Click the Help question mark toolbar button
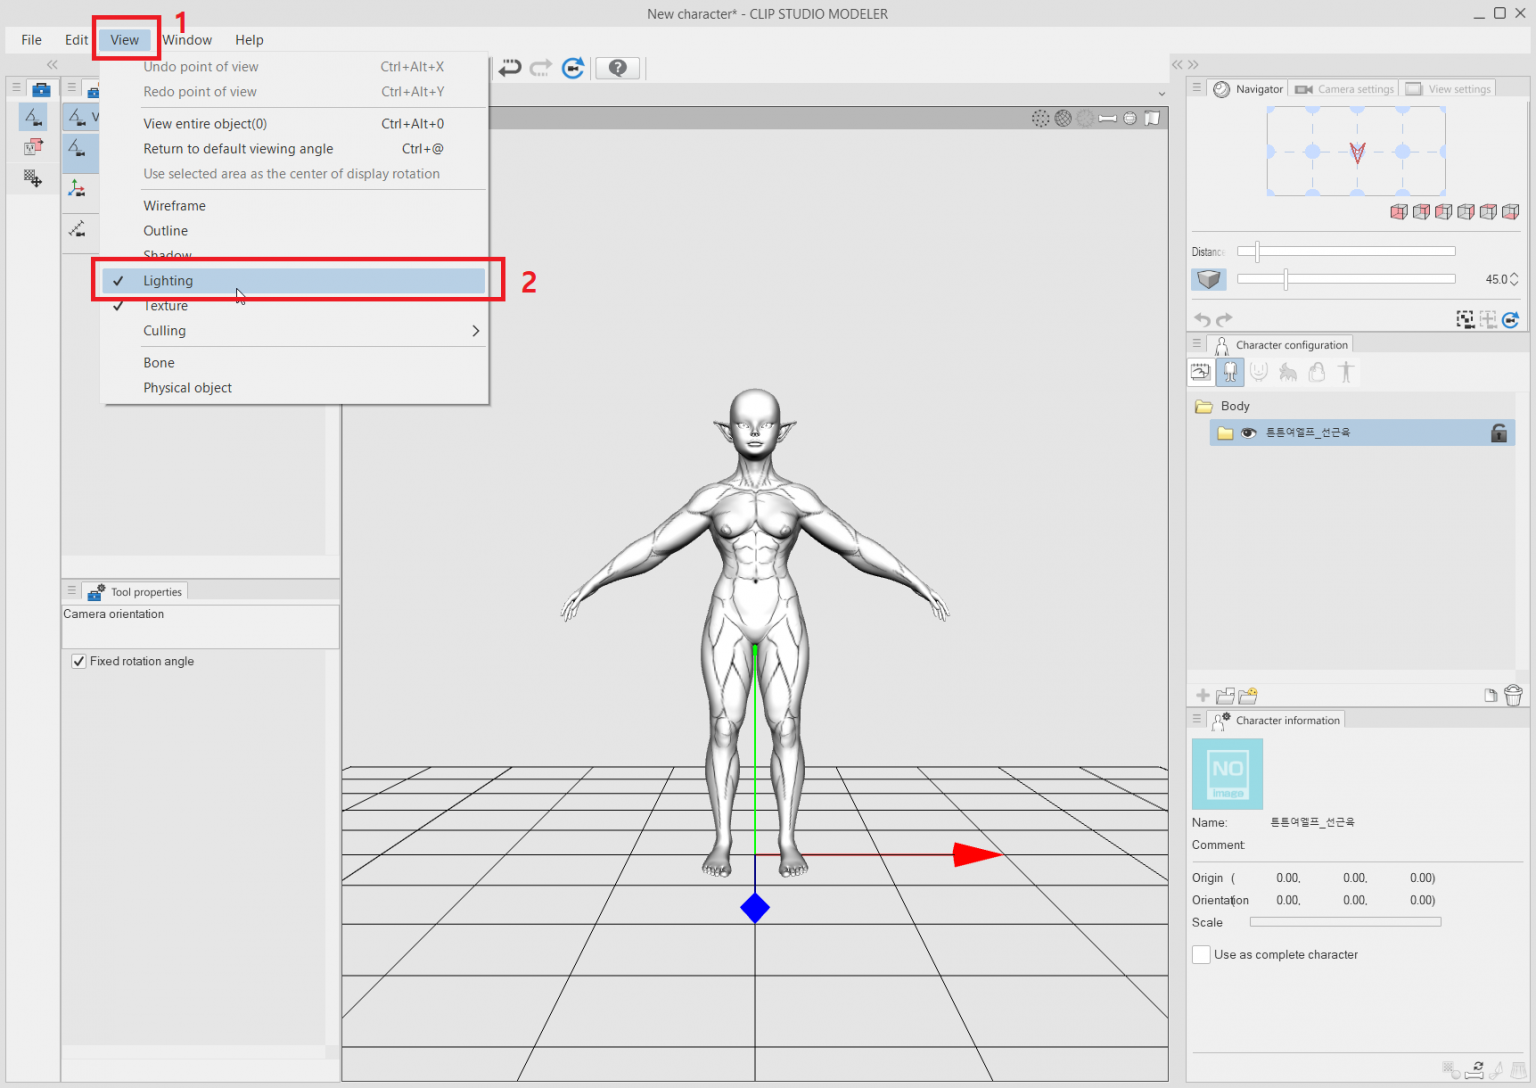Image resolution: width=1536 pixels, height=1088 pixels. pyautogui.click(x=617, y=68)
